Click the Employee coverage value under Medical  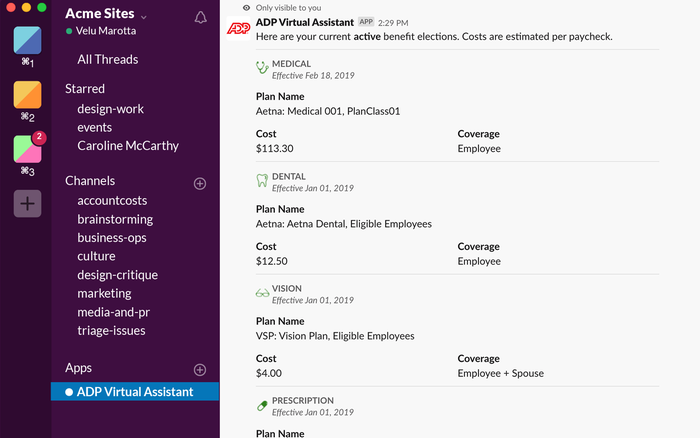pyautogui.click(x=479, y=149)
